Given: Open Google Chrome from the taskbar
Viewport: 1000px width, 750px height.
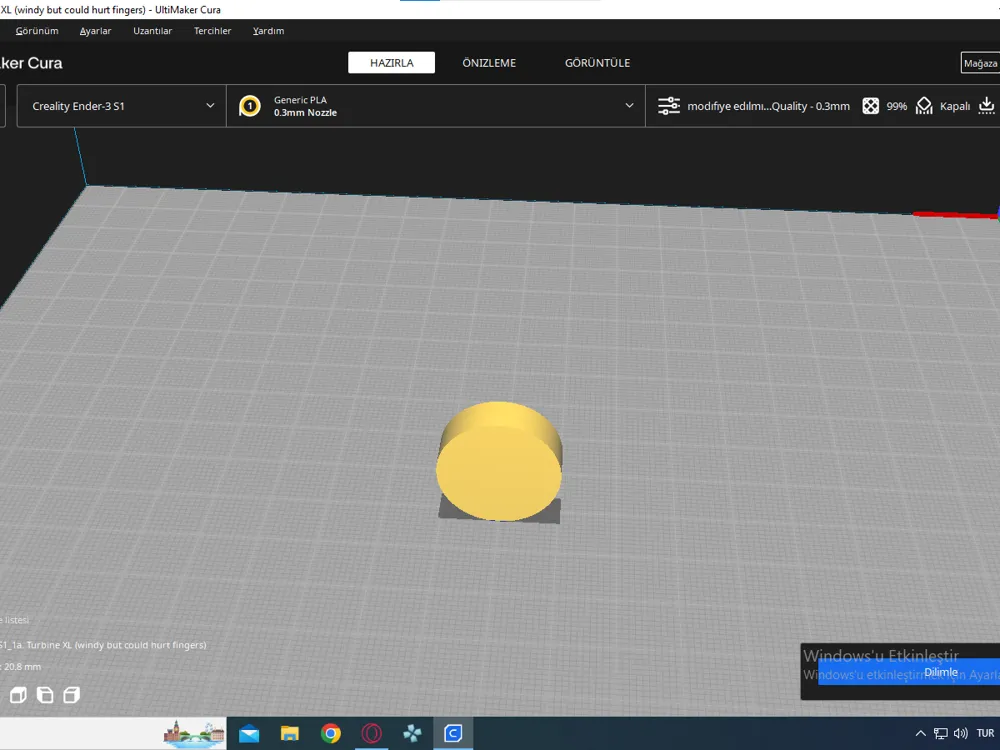Looking at the screenshot, I should (x=330, y=733).
